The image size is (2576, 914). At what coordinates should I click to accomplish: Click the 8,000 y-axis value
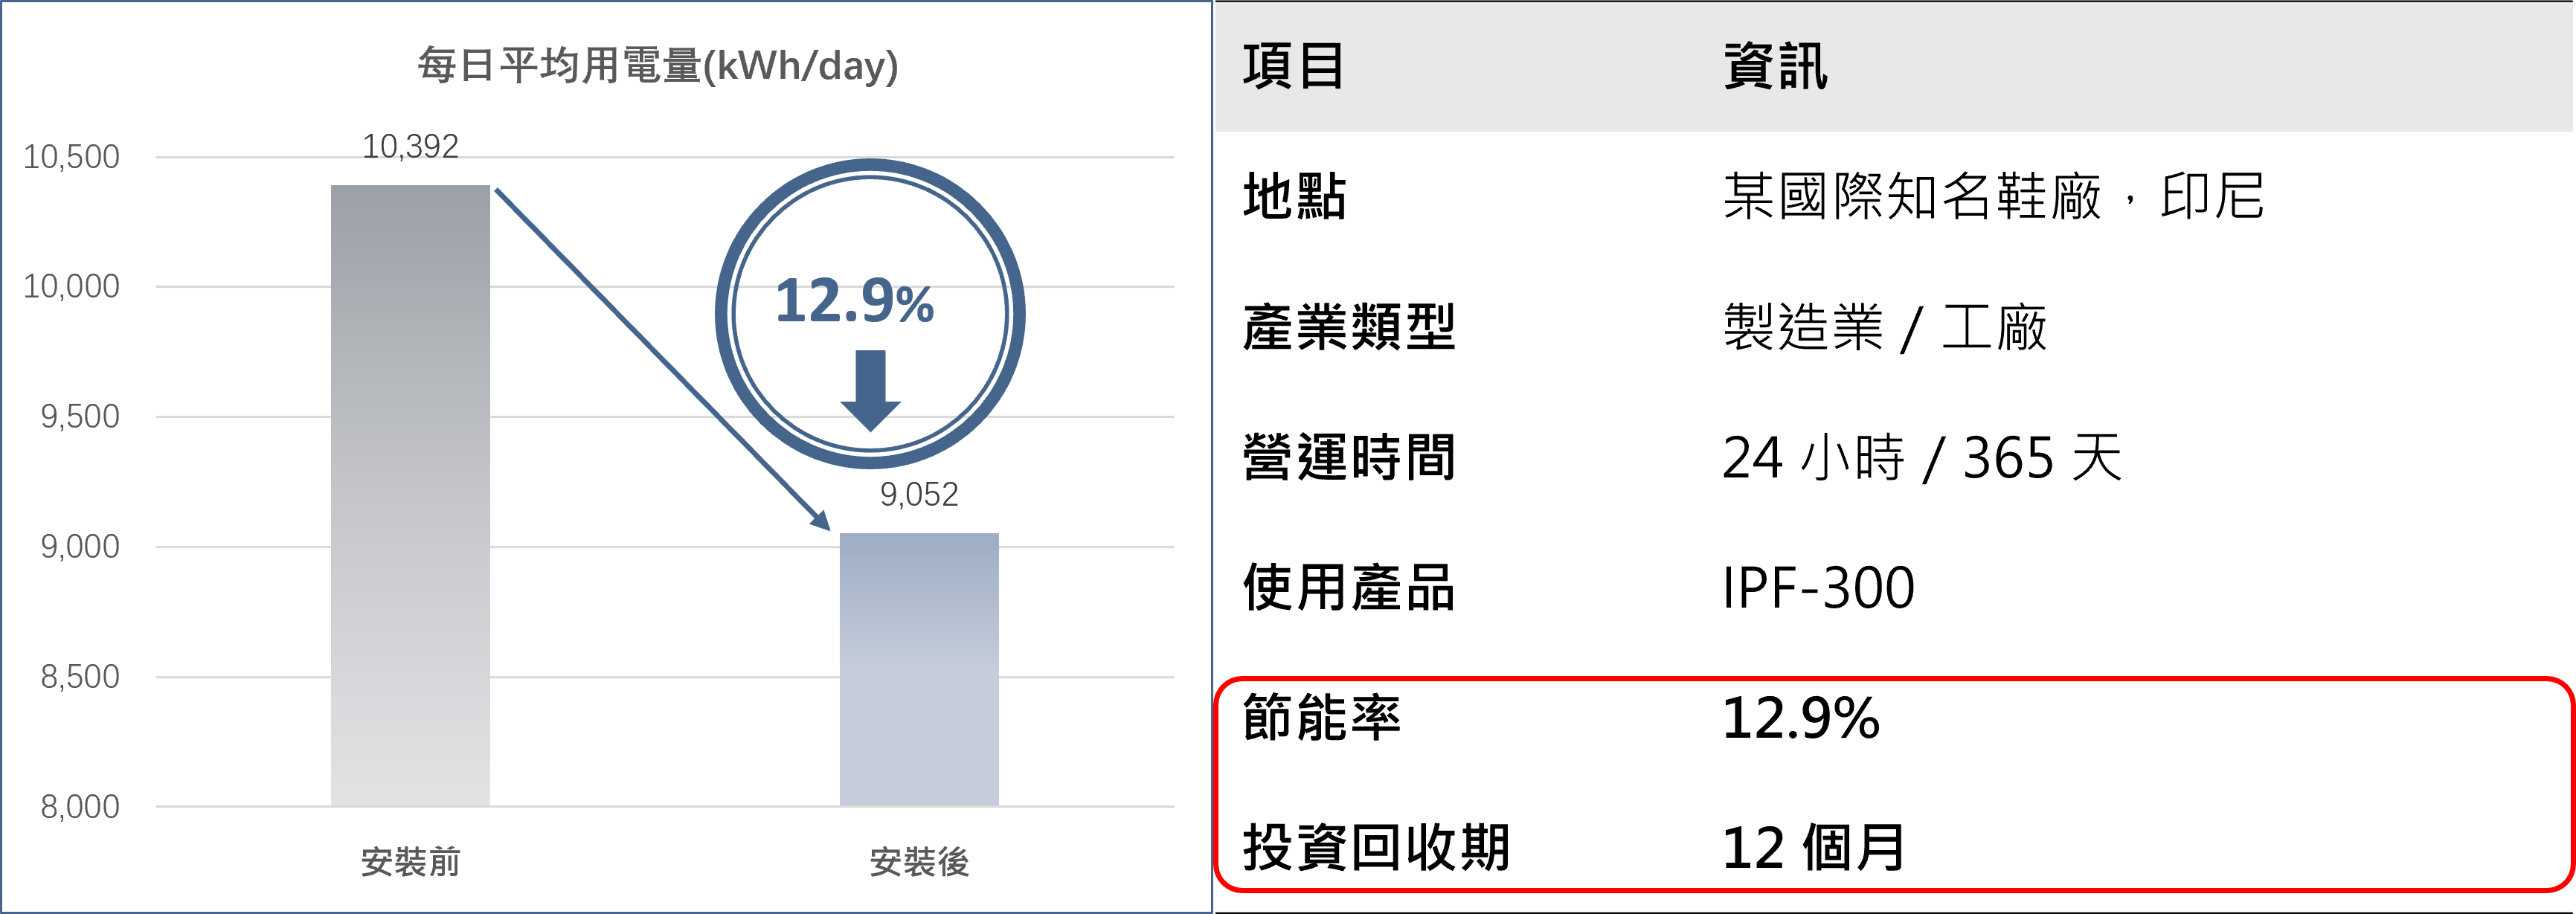(79, 806)
